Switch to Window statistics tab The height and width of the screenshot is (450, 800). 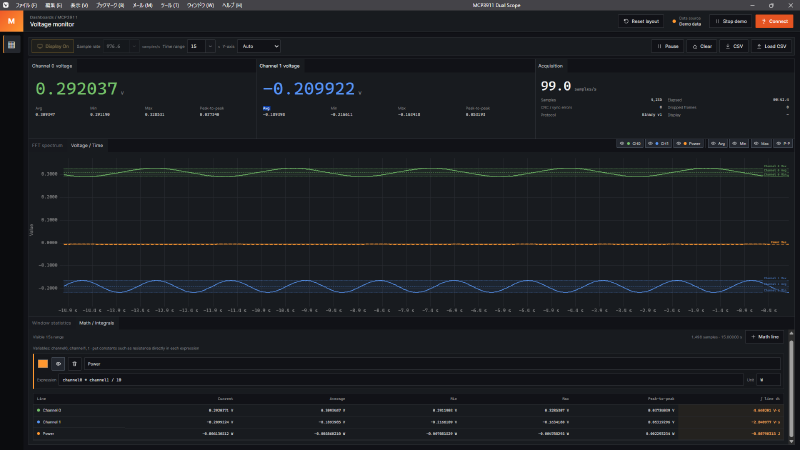pos(52,323)
